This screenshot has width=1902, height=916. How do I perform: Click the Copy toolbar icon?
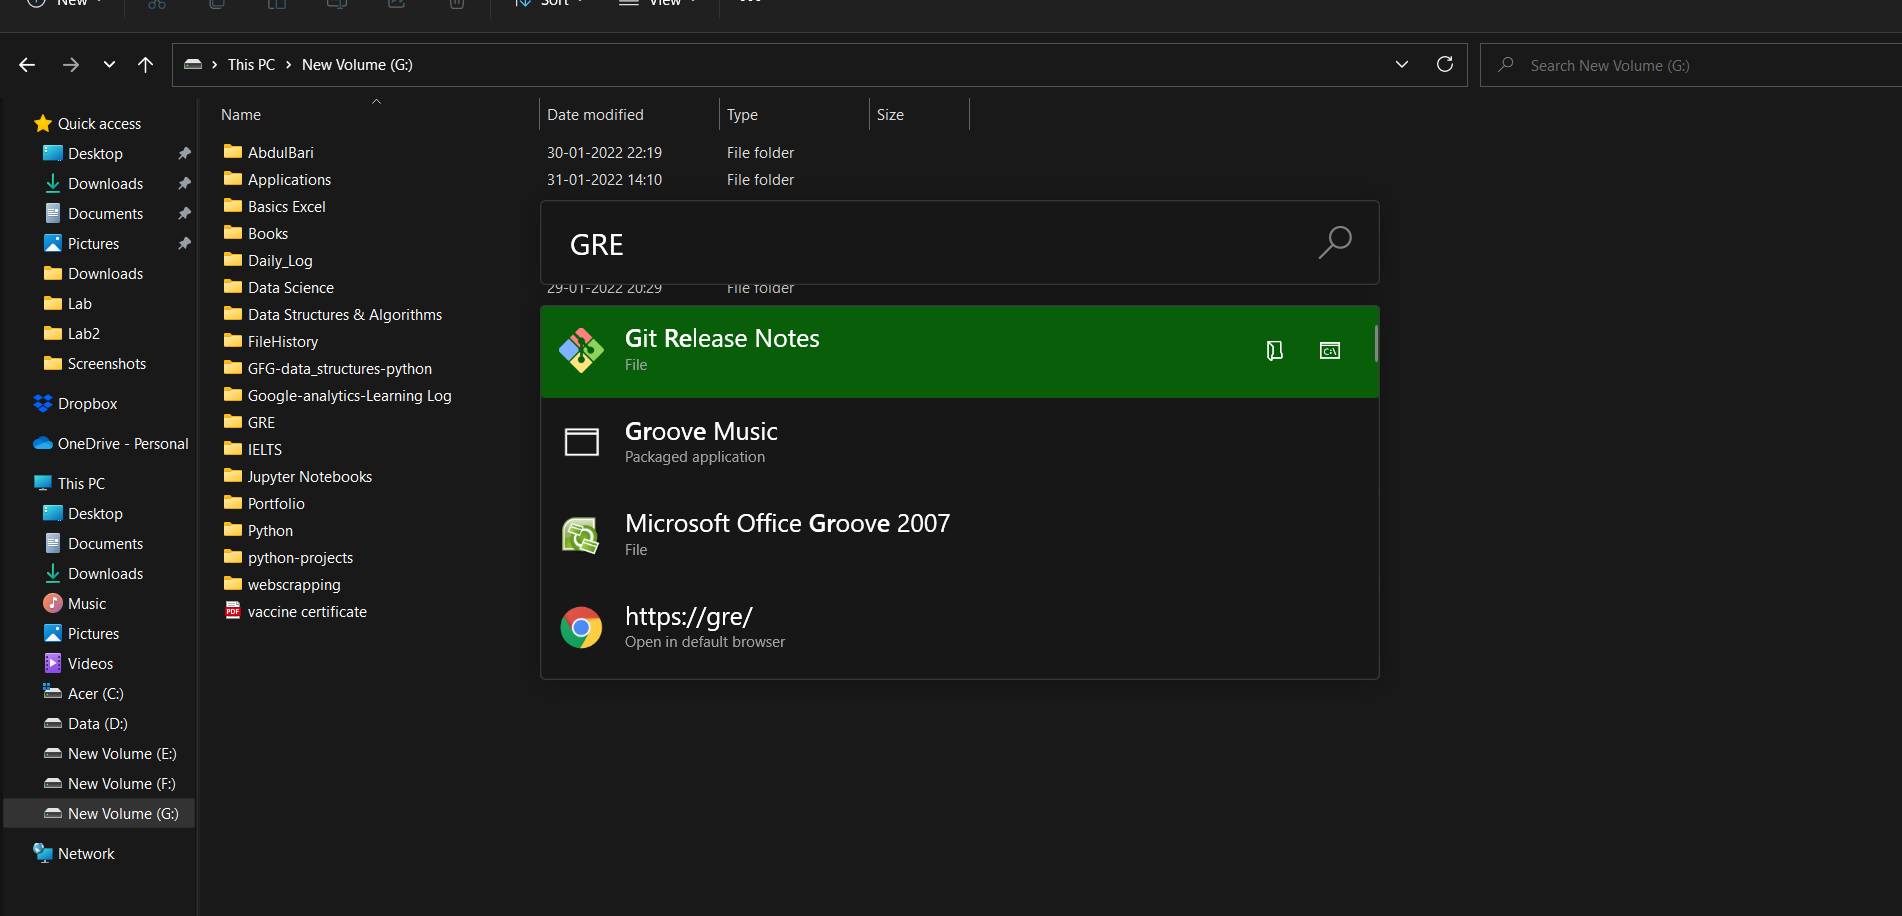click(216, 5)
